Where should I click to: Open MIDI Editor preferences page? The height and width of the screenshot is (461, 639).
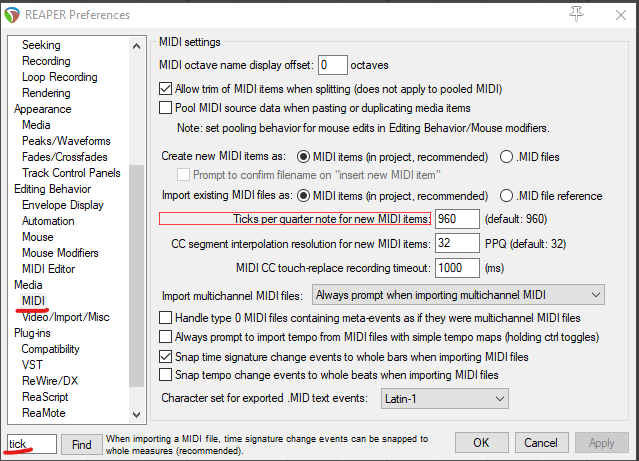click(x=48, y=269)
